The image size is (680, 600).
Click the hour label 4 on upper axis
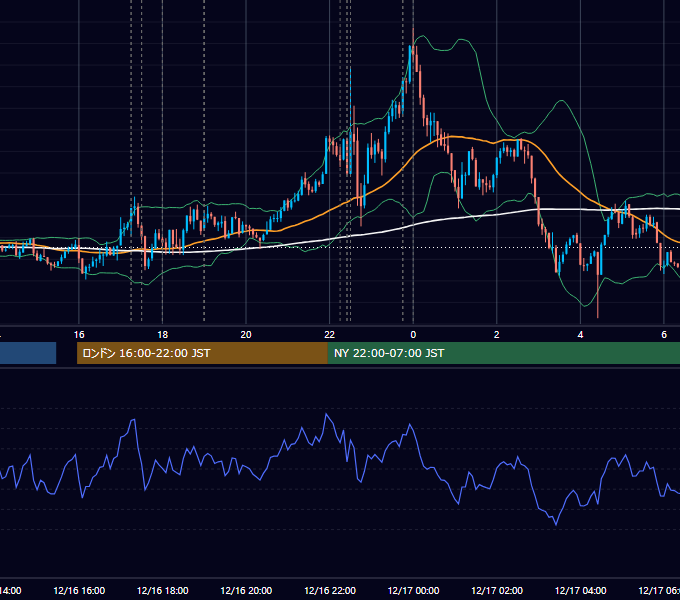[x=580, y=335]
